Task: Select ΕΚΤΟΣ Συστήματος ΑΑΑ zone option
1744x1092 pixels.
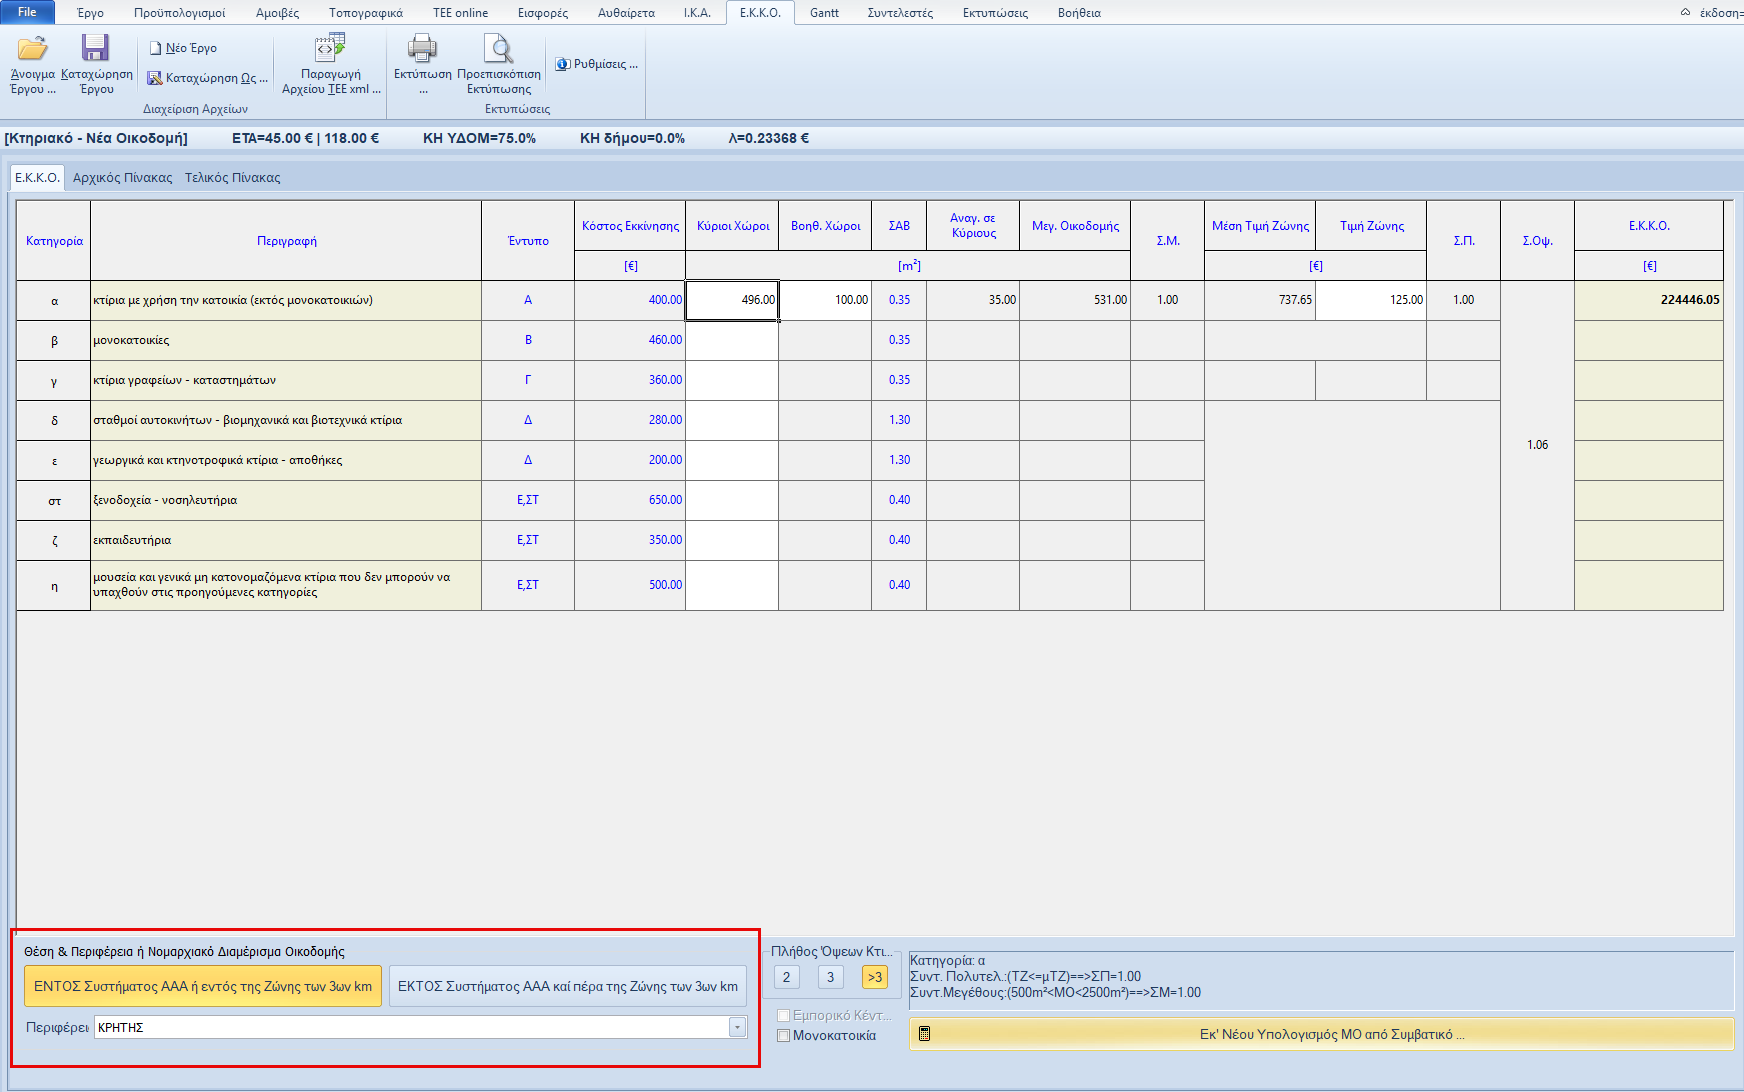Action: pos(567,986)
